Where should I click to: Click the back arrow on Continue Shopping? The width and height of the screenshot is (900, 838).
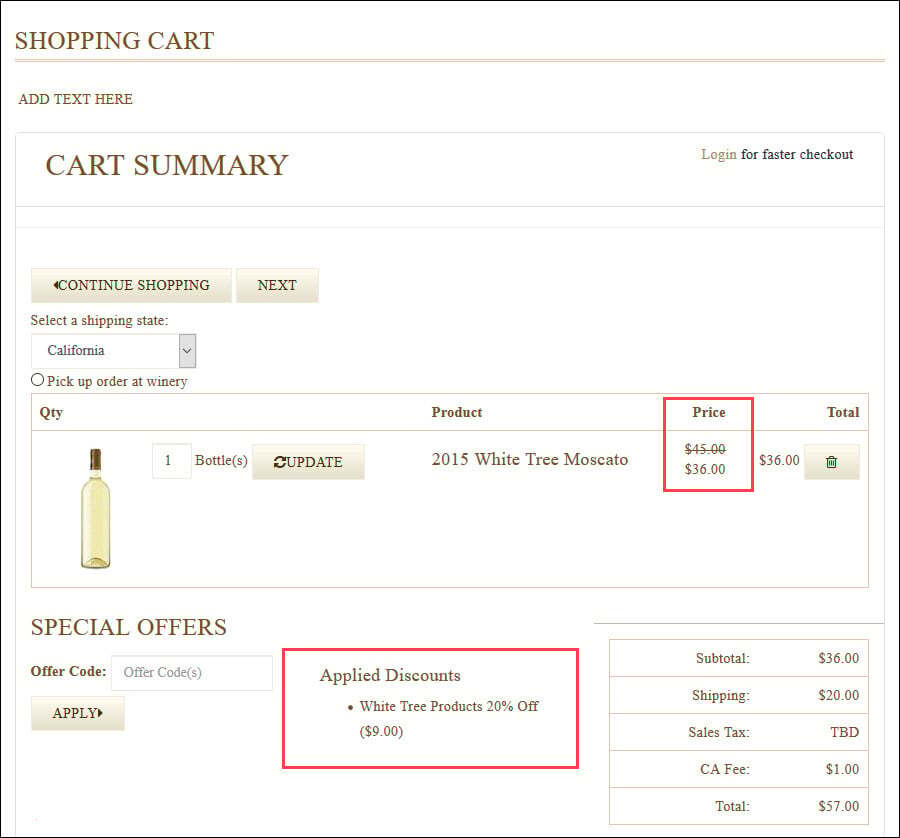click(x=56, y=285)
